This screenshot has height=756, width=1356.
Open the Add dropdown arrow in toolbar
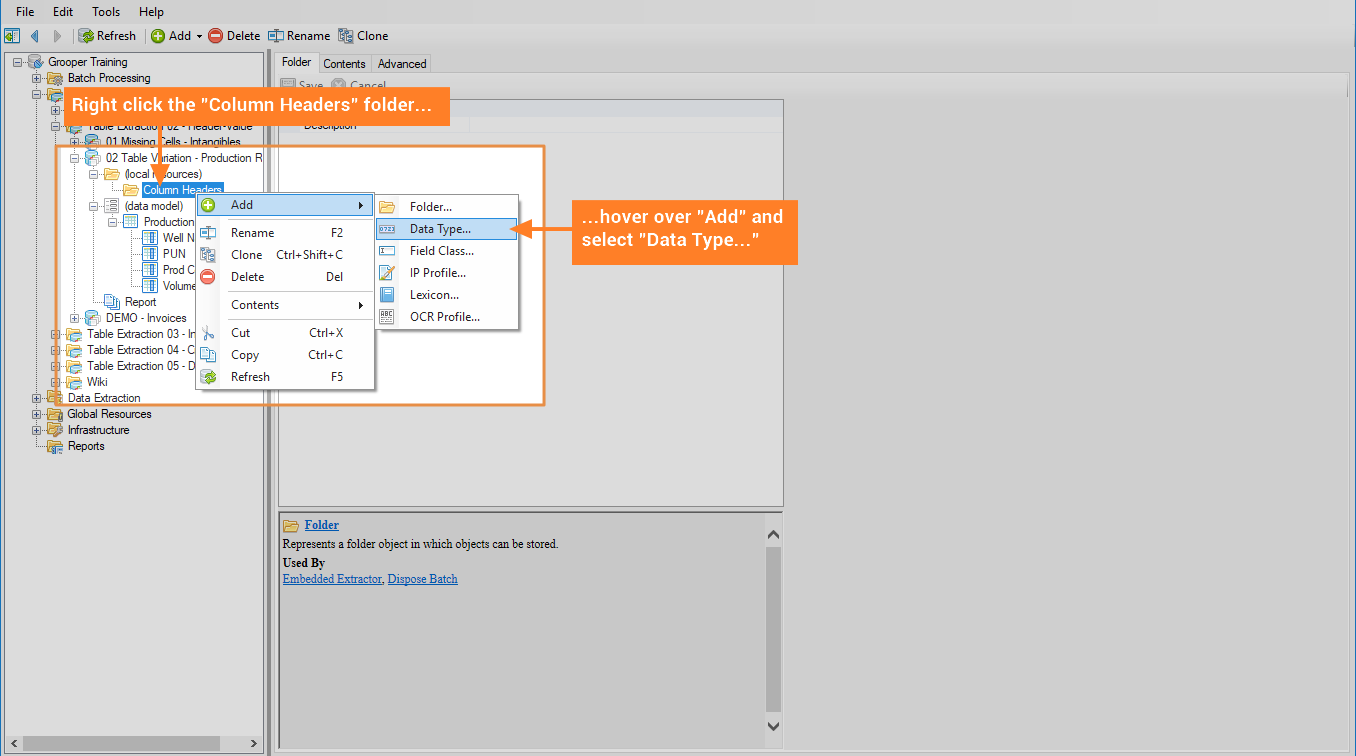[199, 36]
